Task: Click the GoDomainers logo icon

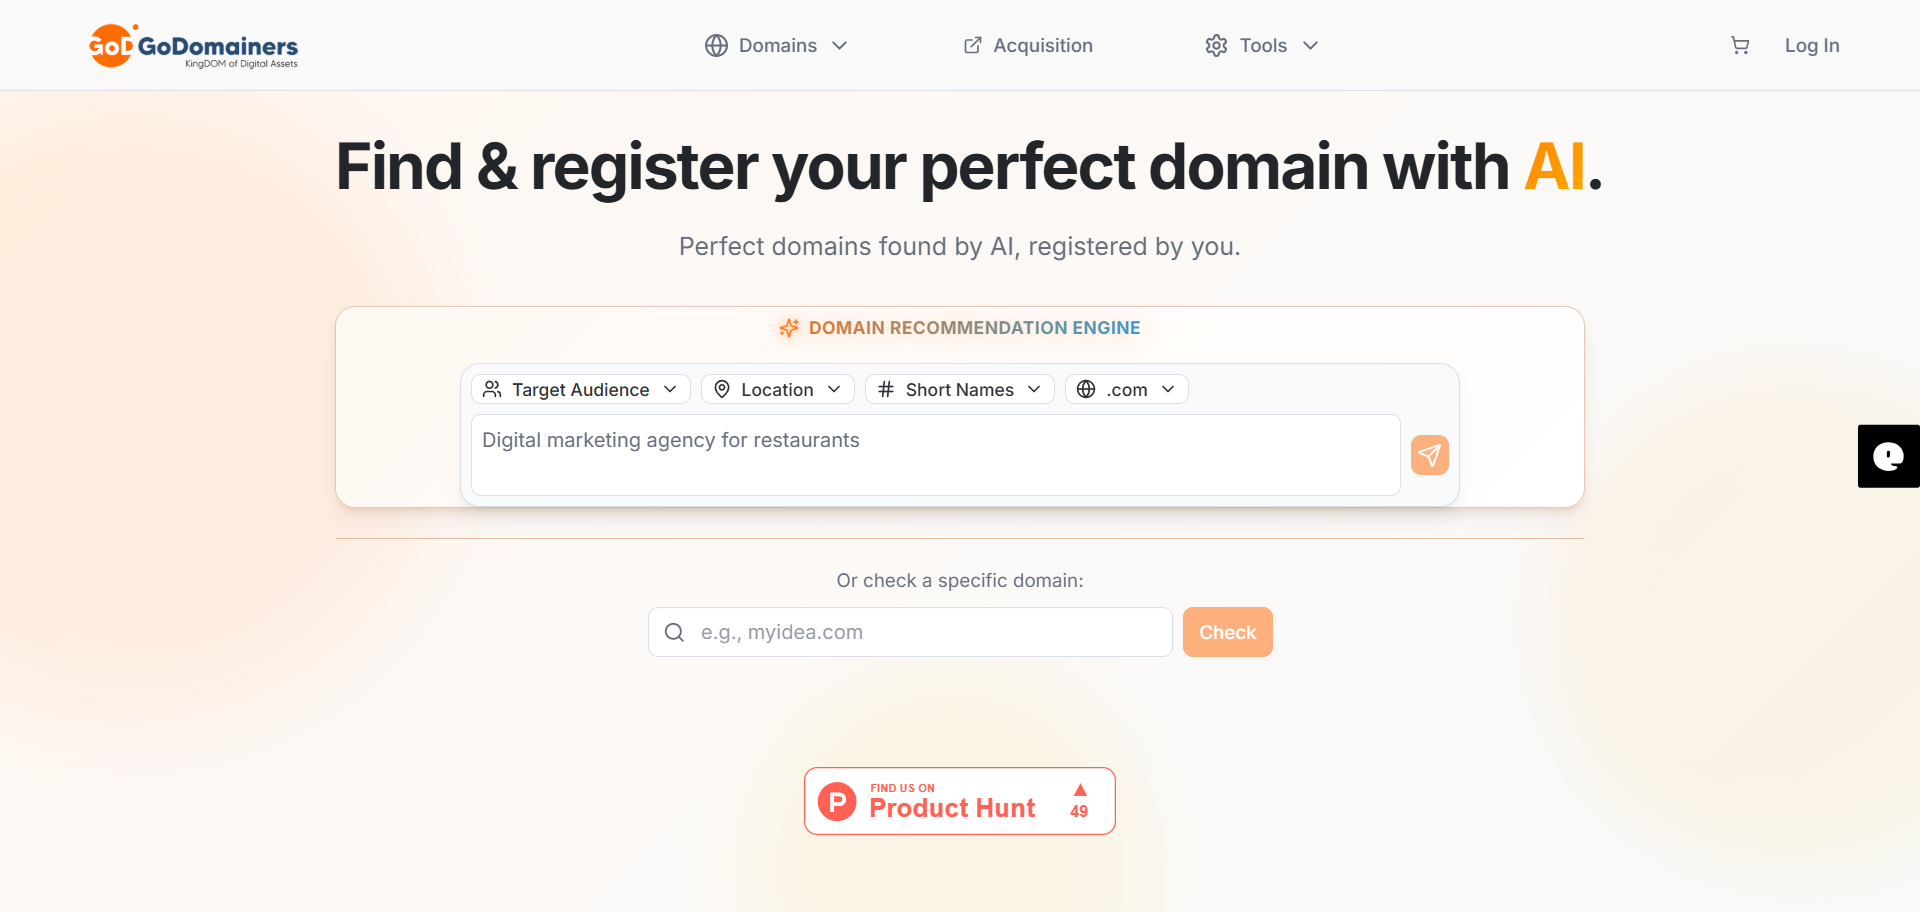Action: click(x=112, y=45)
